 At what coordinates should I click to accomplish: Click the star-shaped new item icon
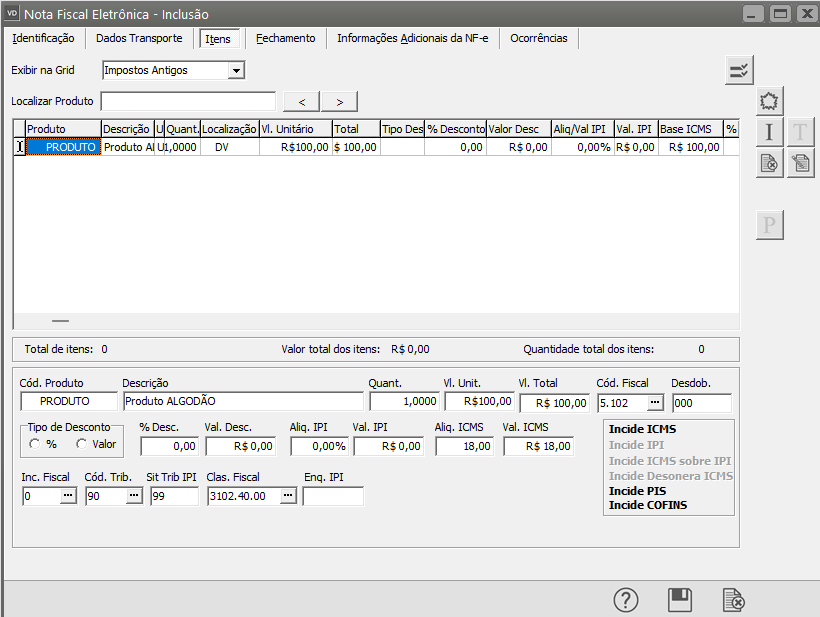[769, 101]
